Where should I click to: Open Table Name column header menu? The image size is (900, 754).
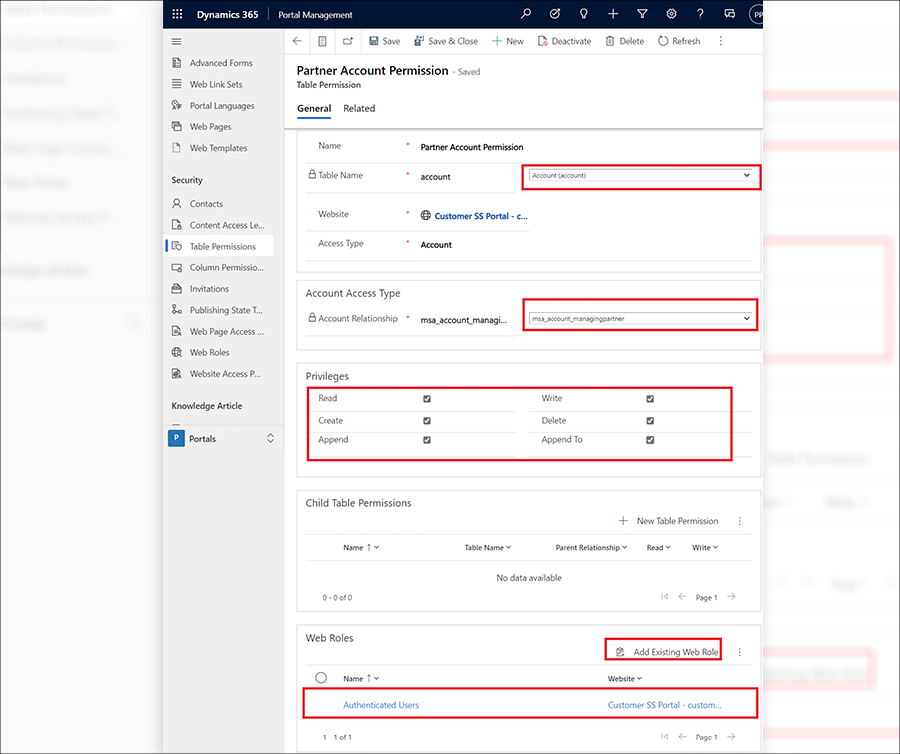[x=487, y=547]
